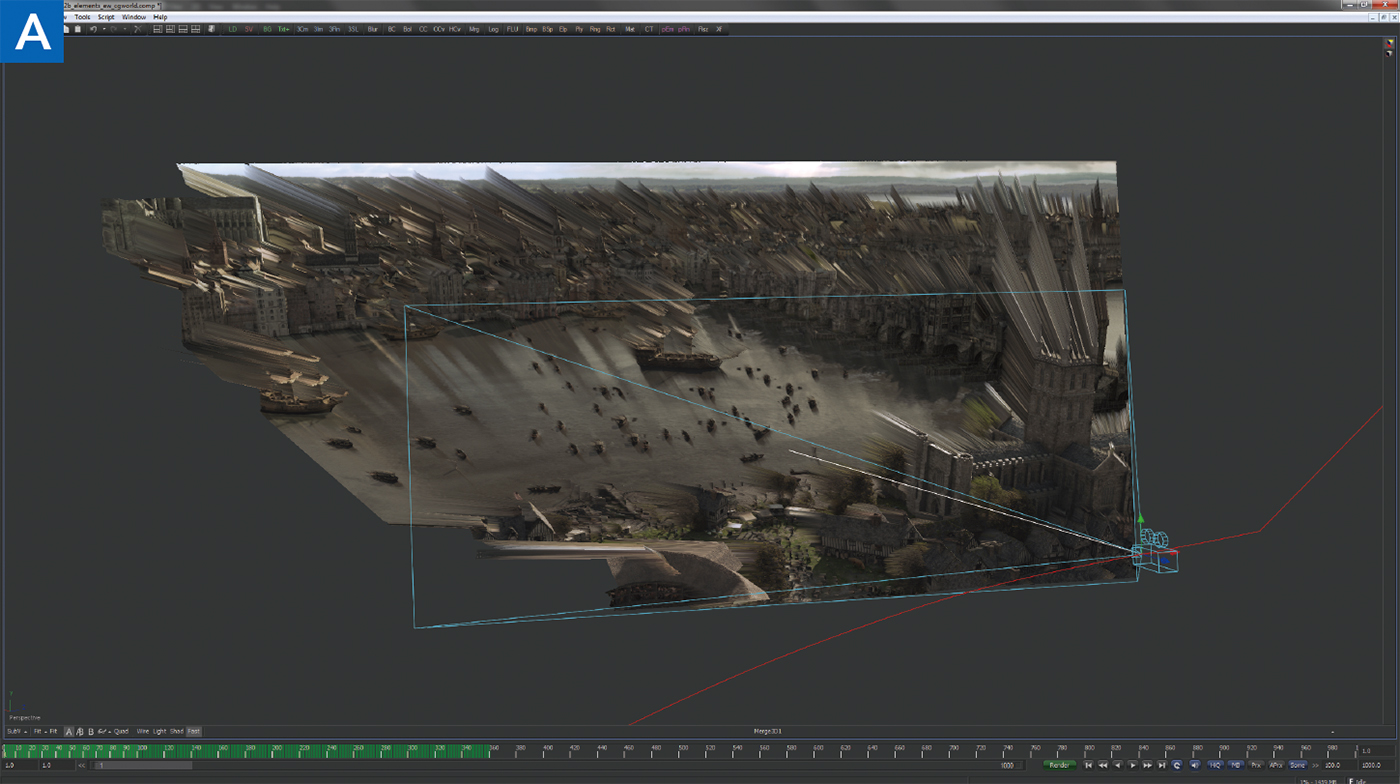Toggle Light lighting in viewer
This screenshot has width=1400, height=784.
[x=159, y=731]
